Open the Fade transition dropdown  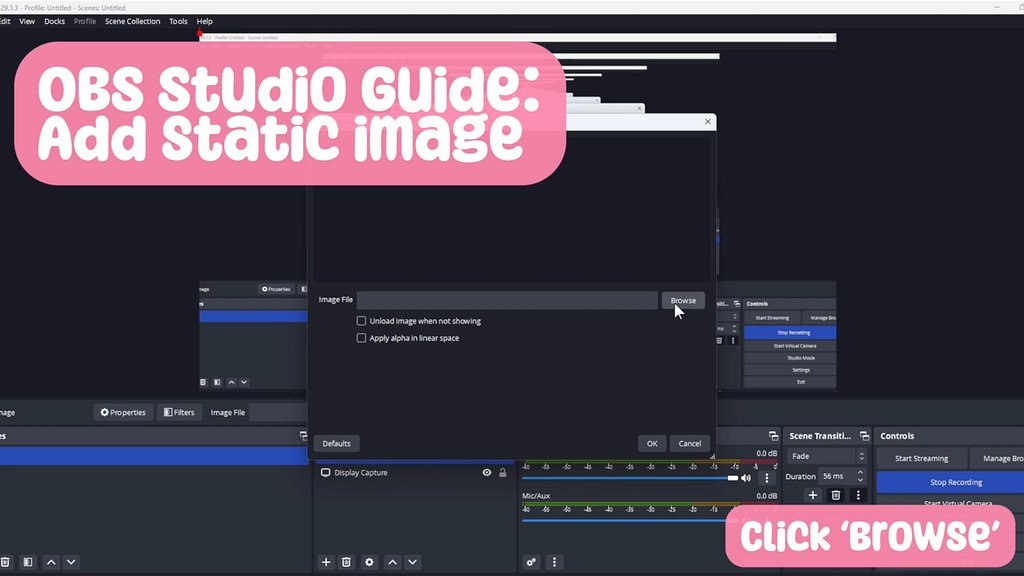(827, 456)
